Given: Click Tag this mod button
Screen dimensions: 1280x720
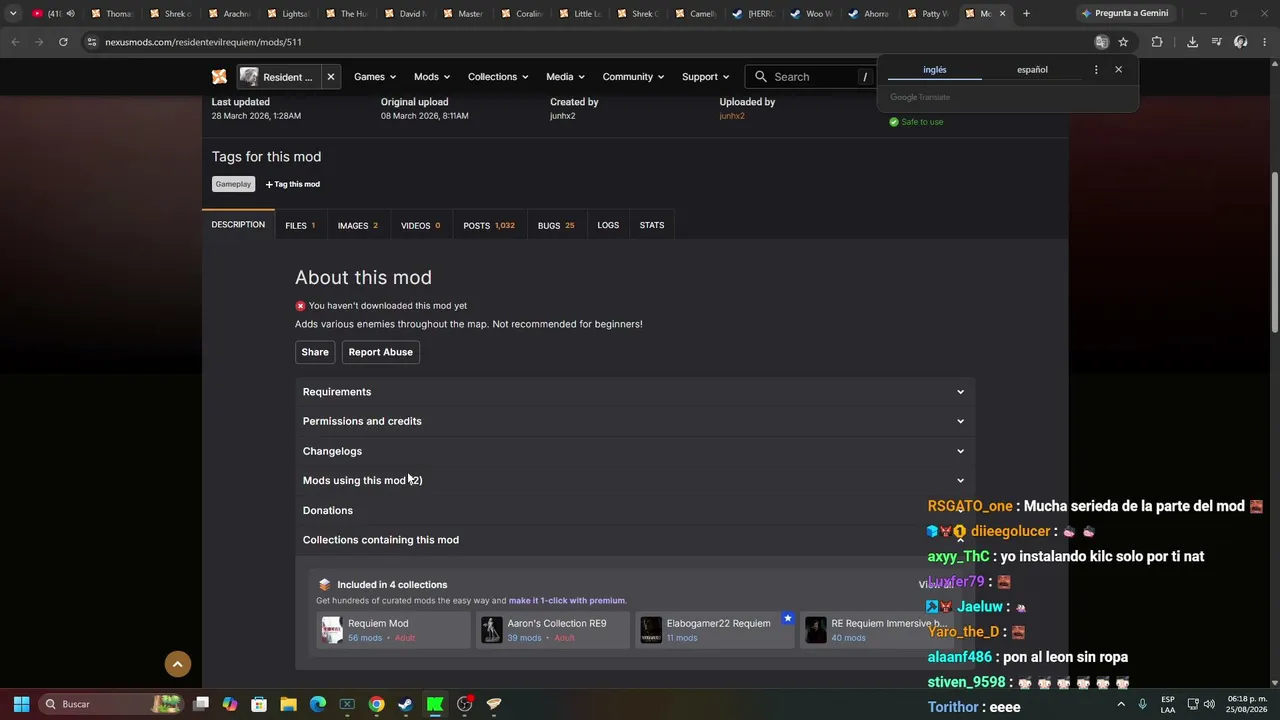Looking at the screenshot, I should pyautogui.click(x=293, y=184).
